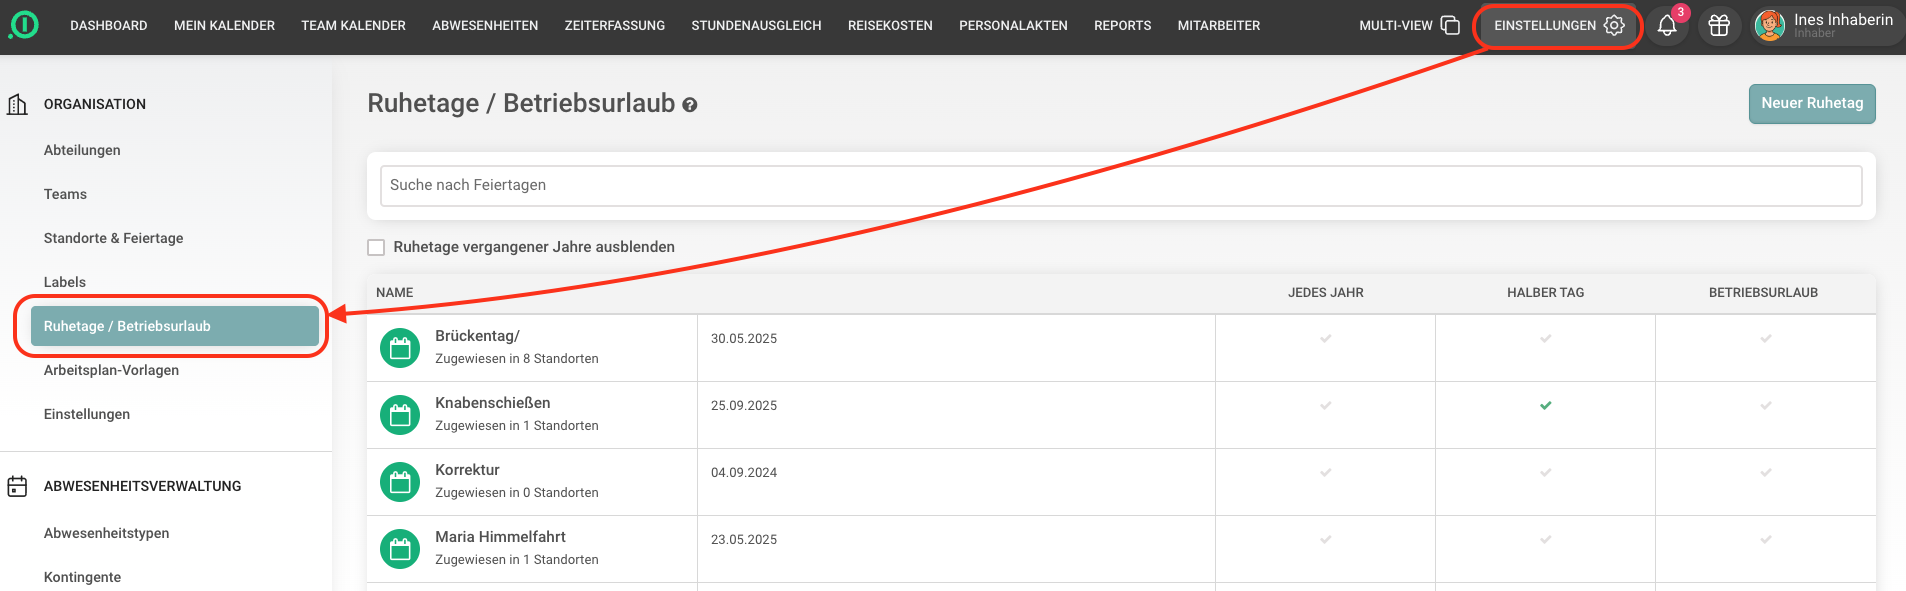Image resolution: width=1906 pixels, height=591 pixels.
Task: Click the gift box icon
Action: point(1719,26)
